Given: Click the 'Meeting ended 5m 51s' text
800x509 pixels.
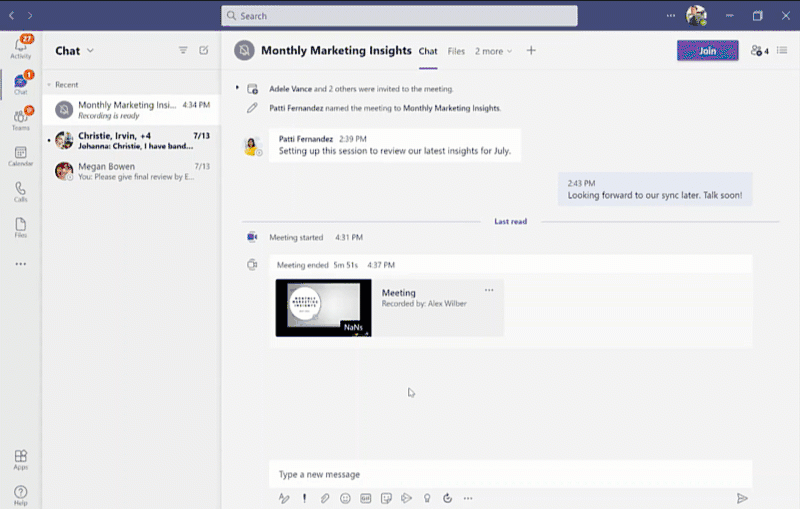Looking at the screenshot, I should [317, 265].
